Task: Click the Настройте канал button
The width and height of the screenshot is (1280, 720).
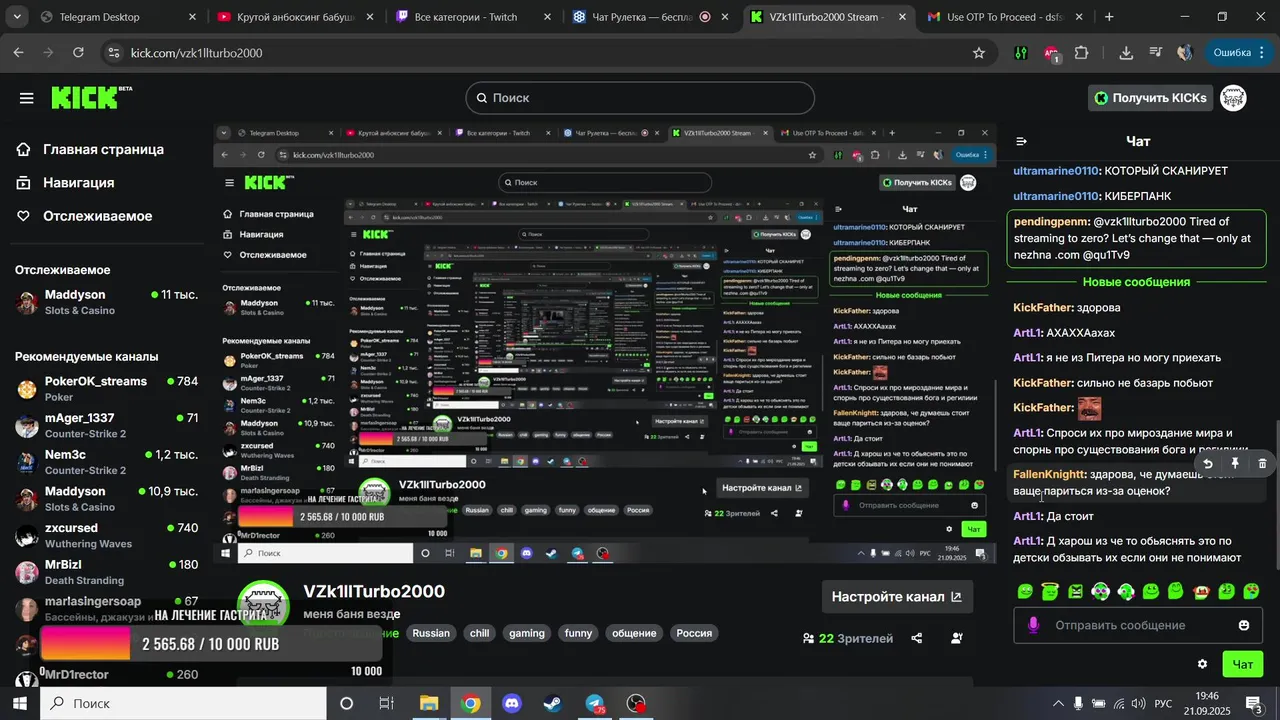Action: [897, 597]
